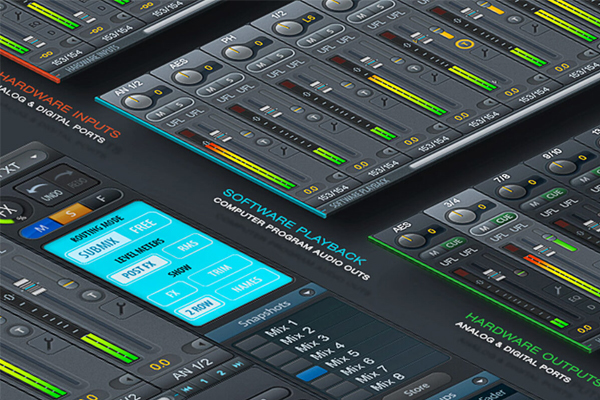Toggle CUE on Hardware Outputs 3/4 channel
Viewport: 600px width, 400px height.
[504, 219]
